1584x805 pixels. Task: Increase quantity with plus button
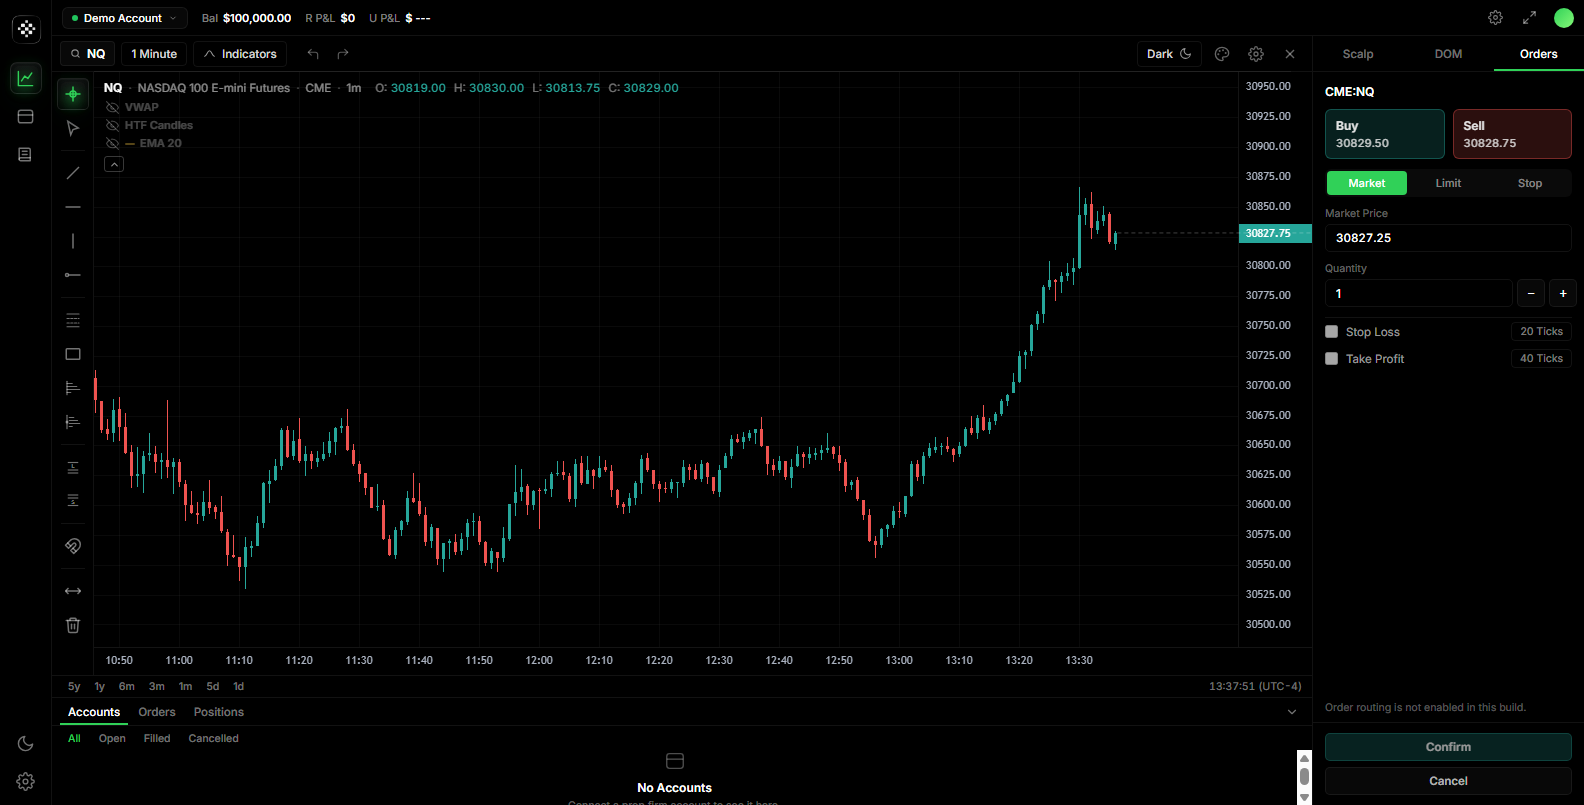(1563, 293)
